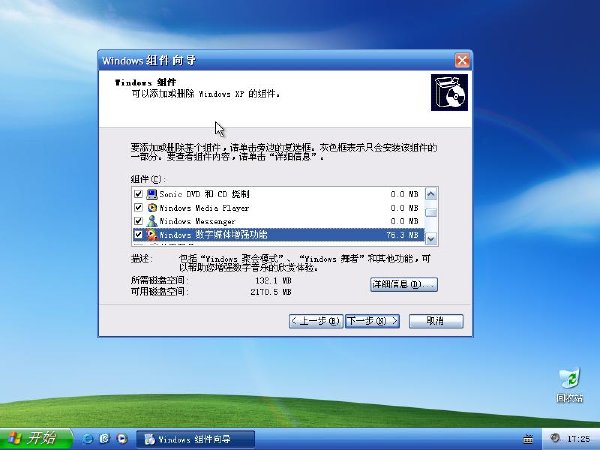Uncheck the Sonic DVD and CD burning checkbox
Image resolution: width=600 pixels, height=450 pixels.
click(x=138, y=194)
